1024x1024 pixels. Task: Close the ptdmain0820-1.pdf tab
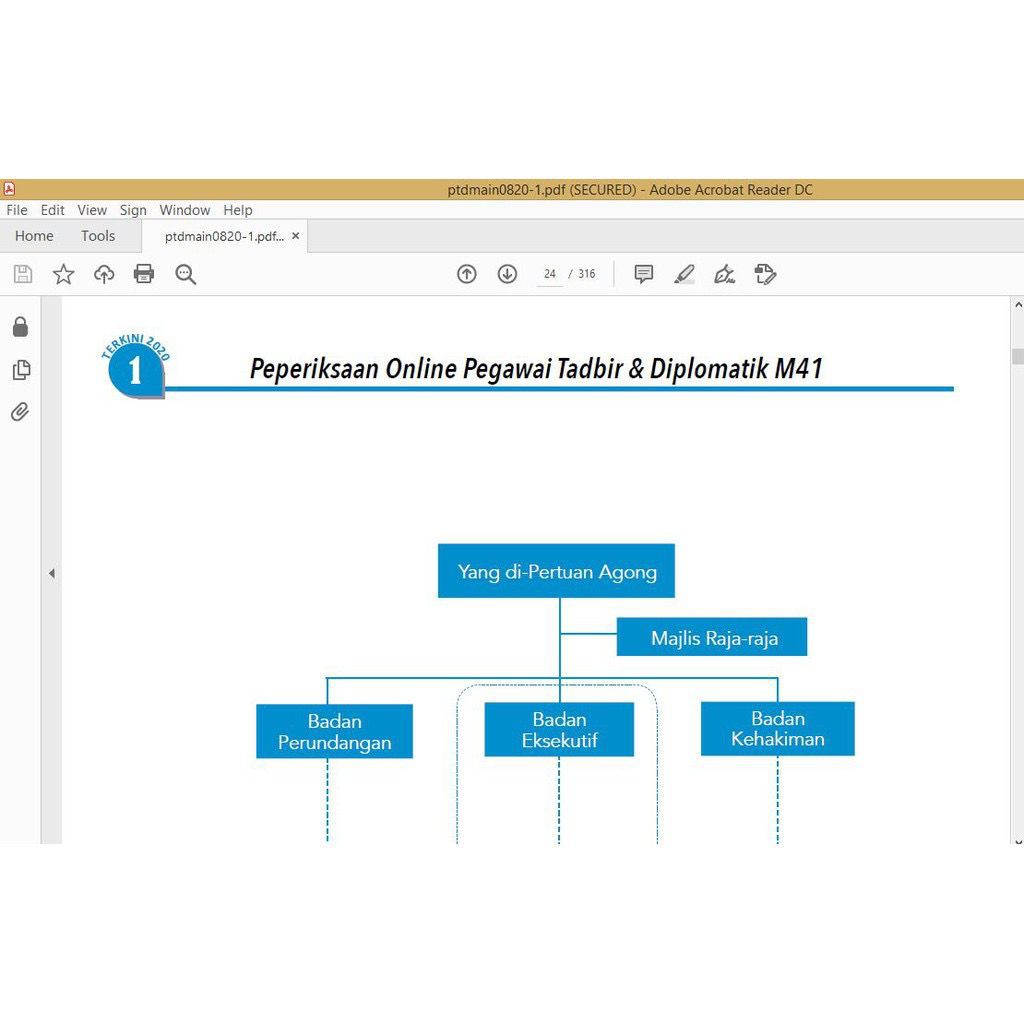tap(295, 236)
